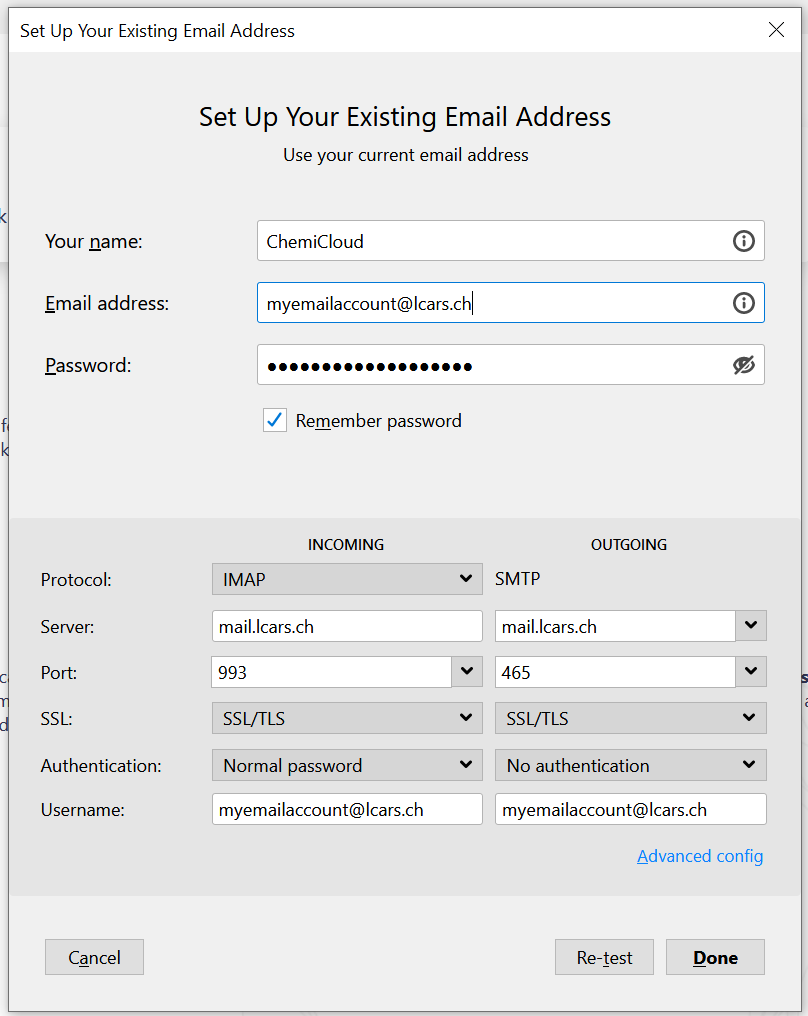
Task: Show password with the crossed-eye icon
Action: point(743,365)
